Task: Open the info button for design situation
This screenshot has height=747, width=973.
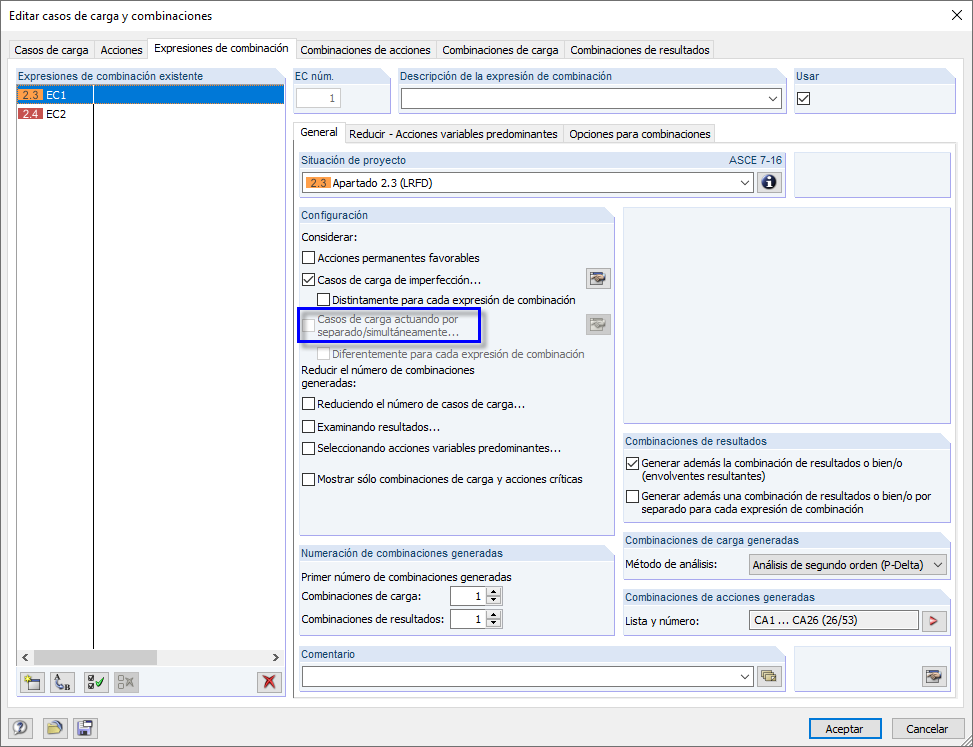Action: pos(769,183)
